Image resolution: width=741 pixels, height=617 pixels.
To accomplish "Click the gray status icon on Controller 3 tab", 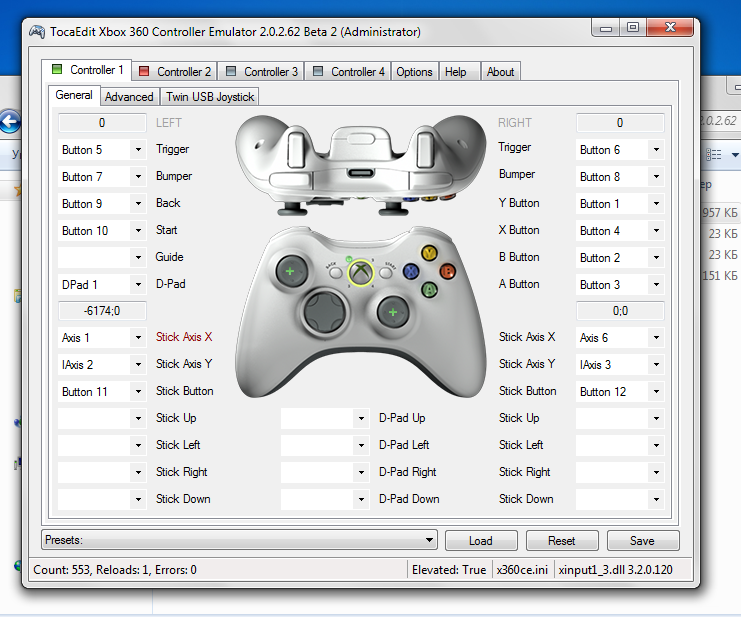I will click(231, 71).
